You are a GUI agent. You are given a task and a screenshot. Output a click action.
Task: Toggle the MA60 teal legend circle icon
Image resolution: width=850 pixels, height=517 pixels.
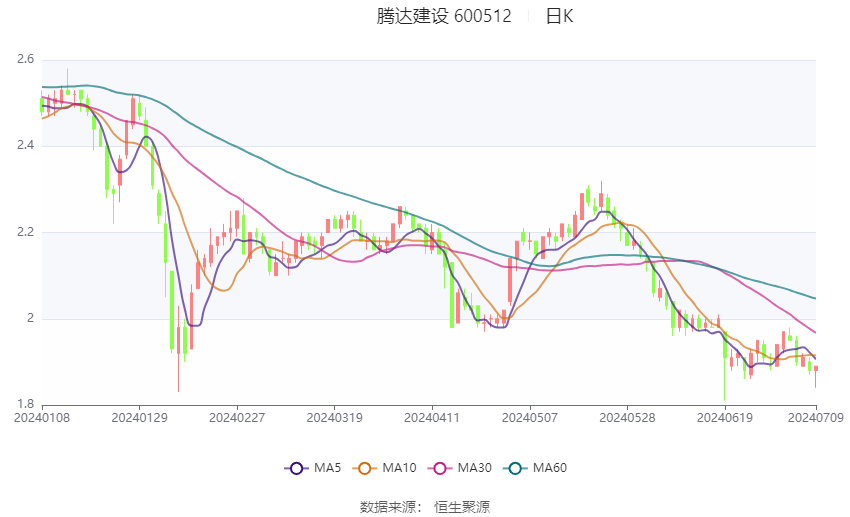[515, 467]
